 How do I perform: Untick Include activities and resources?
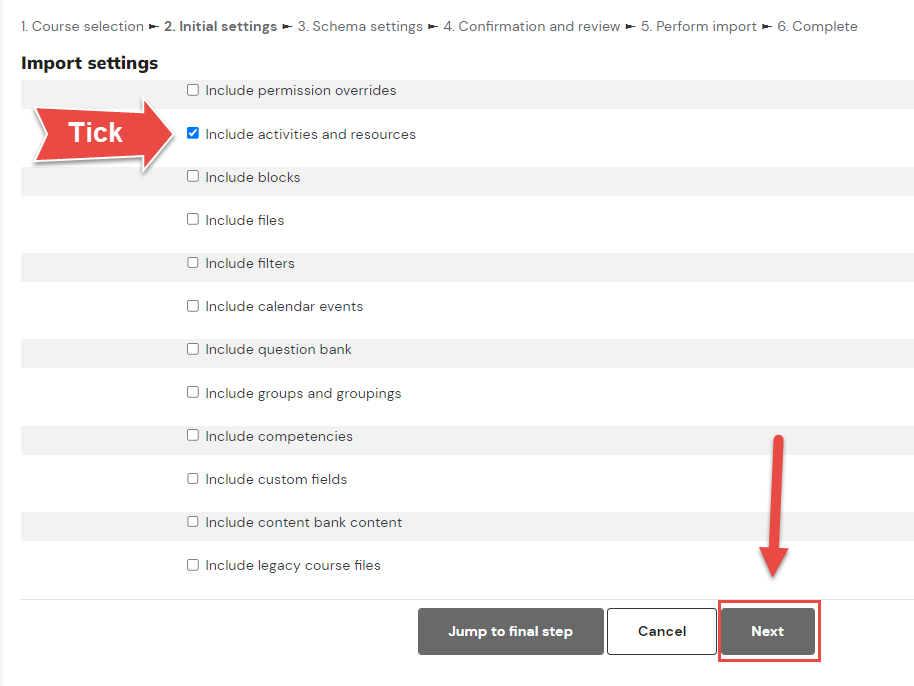coord(192,133)
